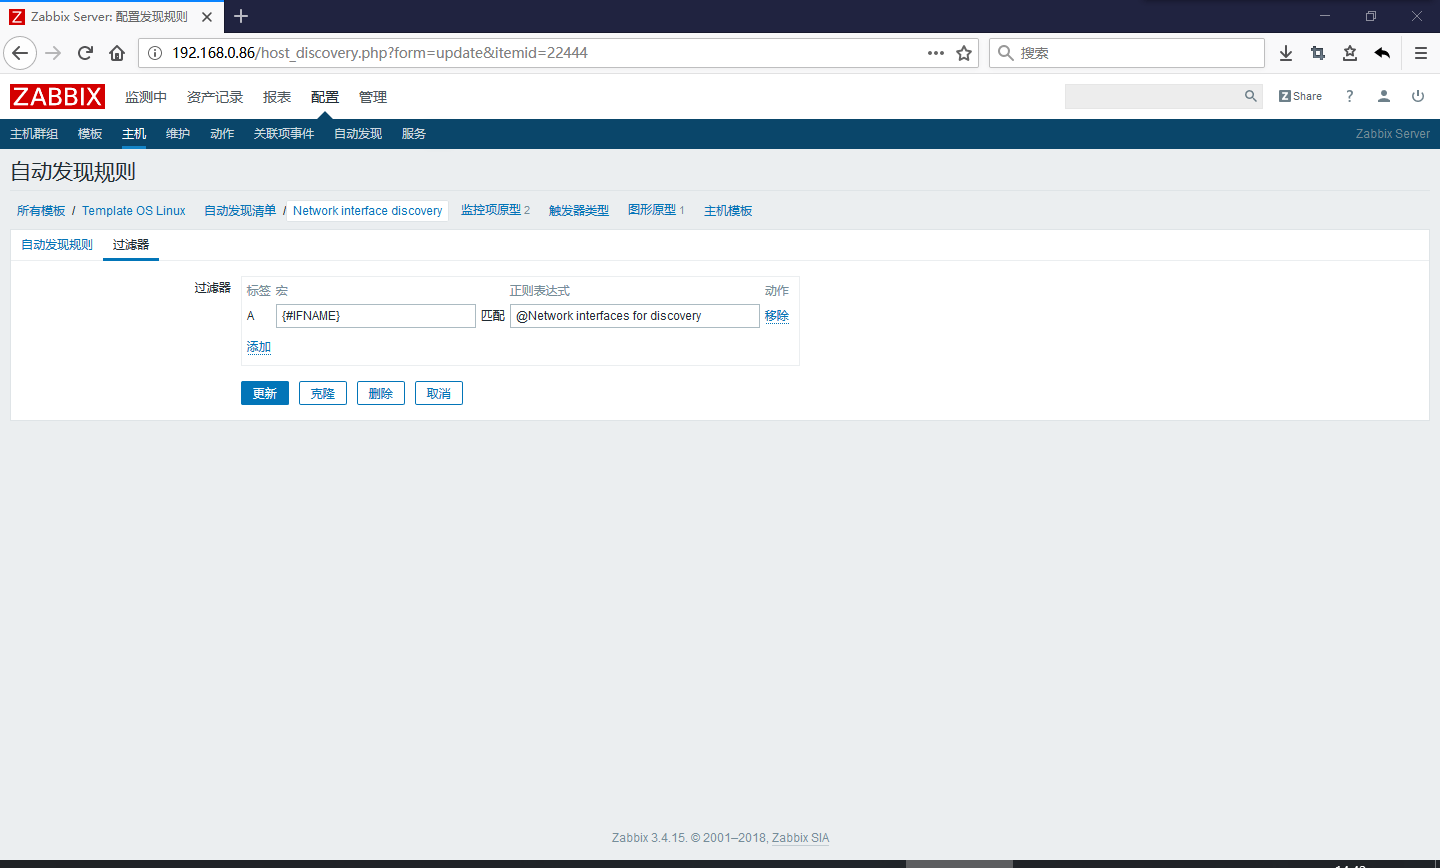Go to the 主机 submenu

coord(134,134)
